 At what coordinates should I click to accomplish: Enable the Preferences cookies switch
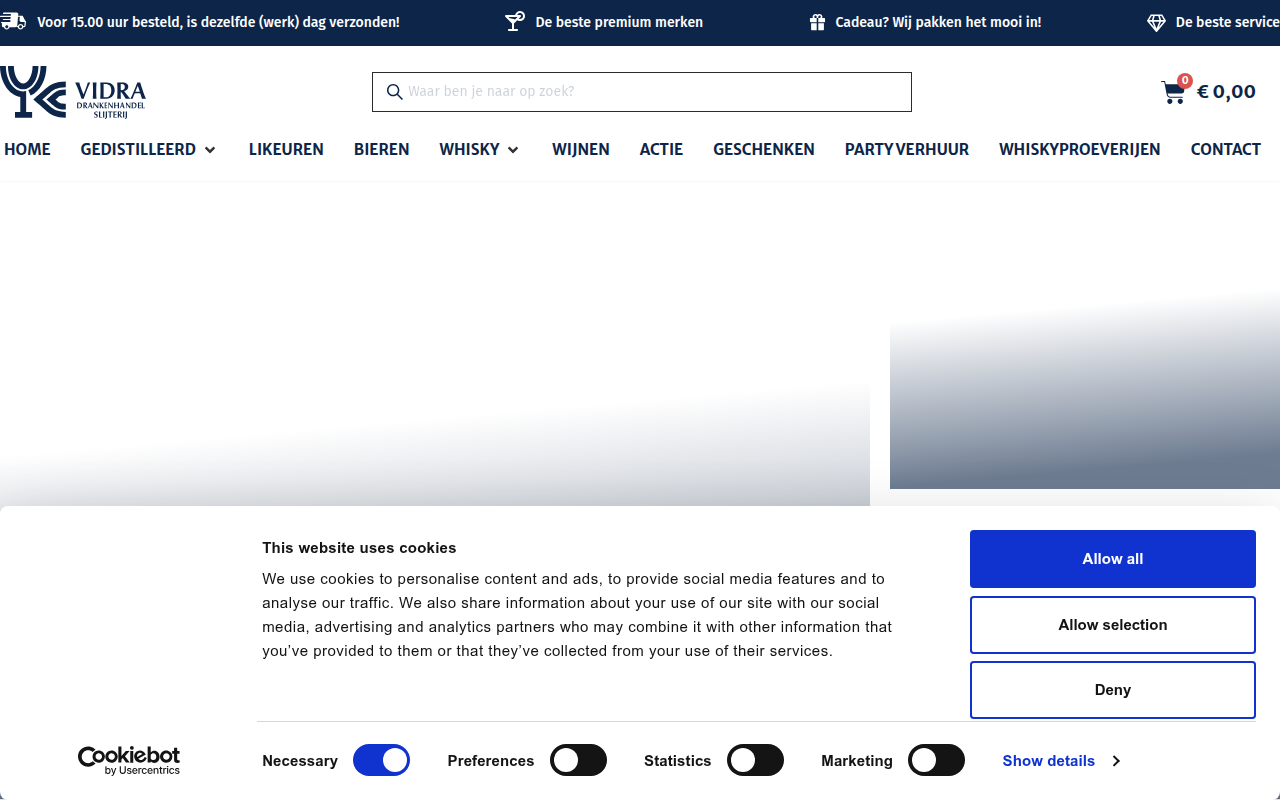[x=579, y=761]
